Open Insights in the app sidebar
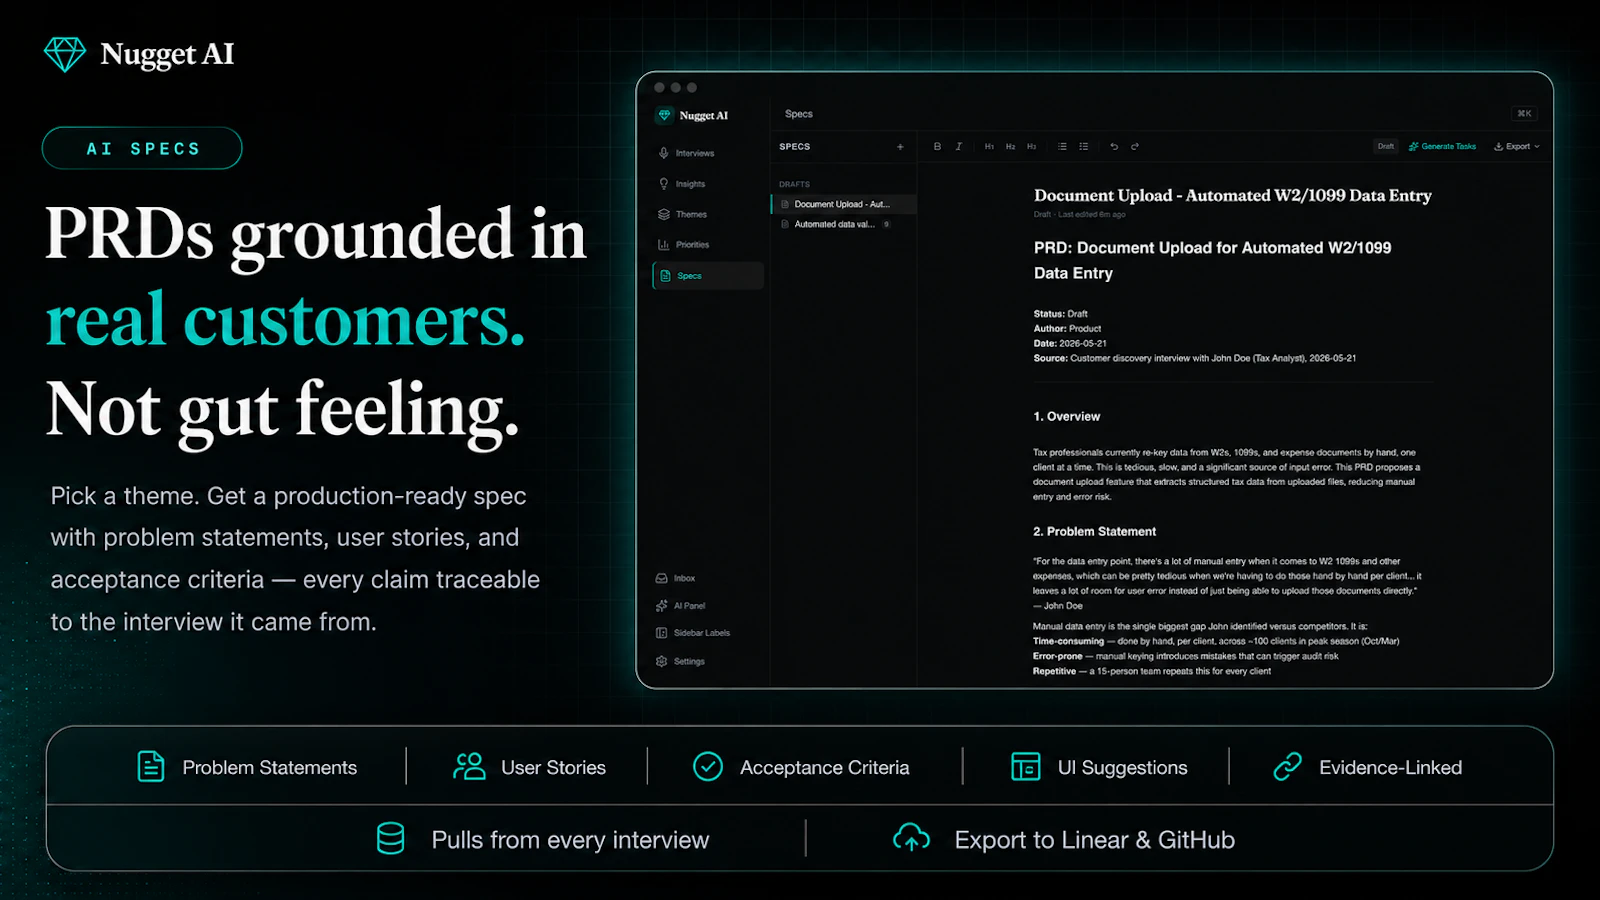 [x=682, y=184]
